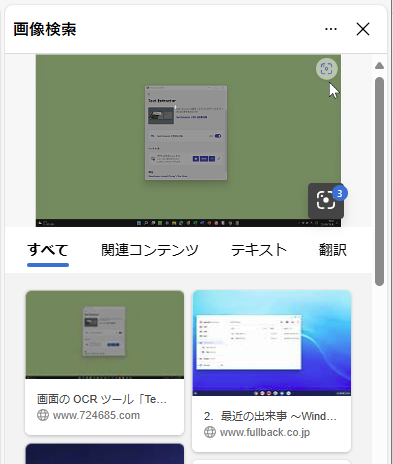The image size is (393, 464).
Task: Click the visual search crop icon on the image
Action: [x=327, y=69]
